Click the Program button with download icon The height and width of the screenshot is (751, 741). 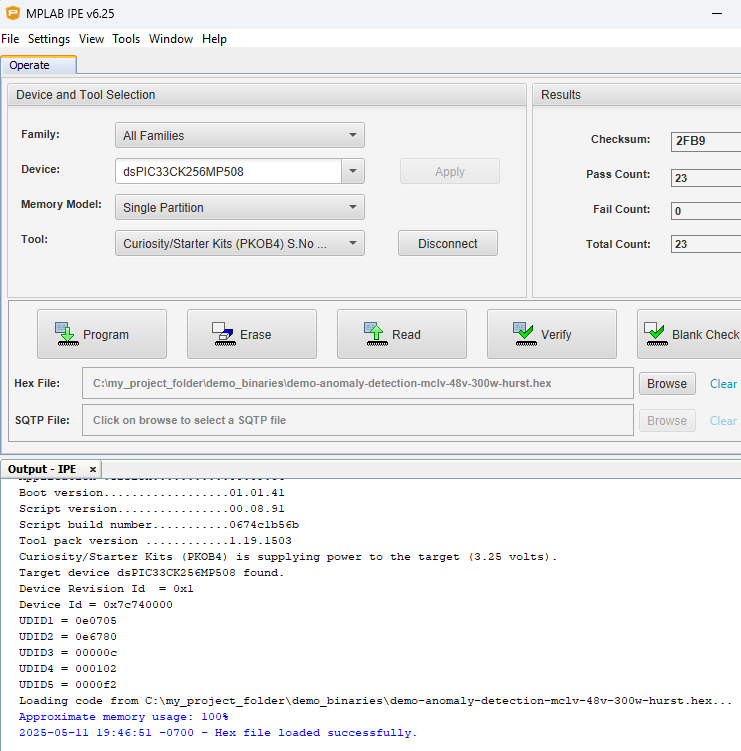tap(102, 334)
